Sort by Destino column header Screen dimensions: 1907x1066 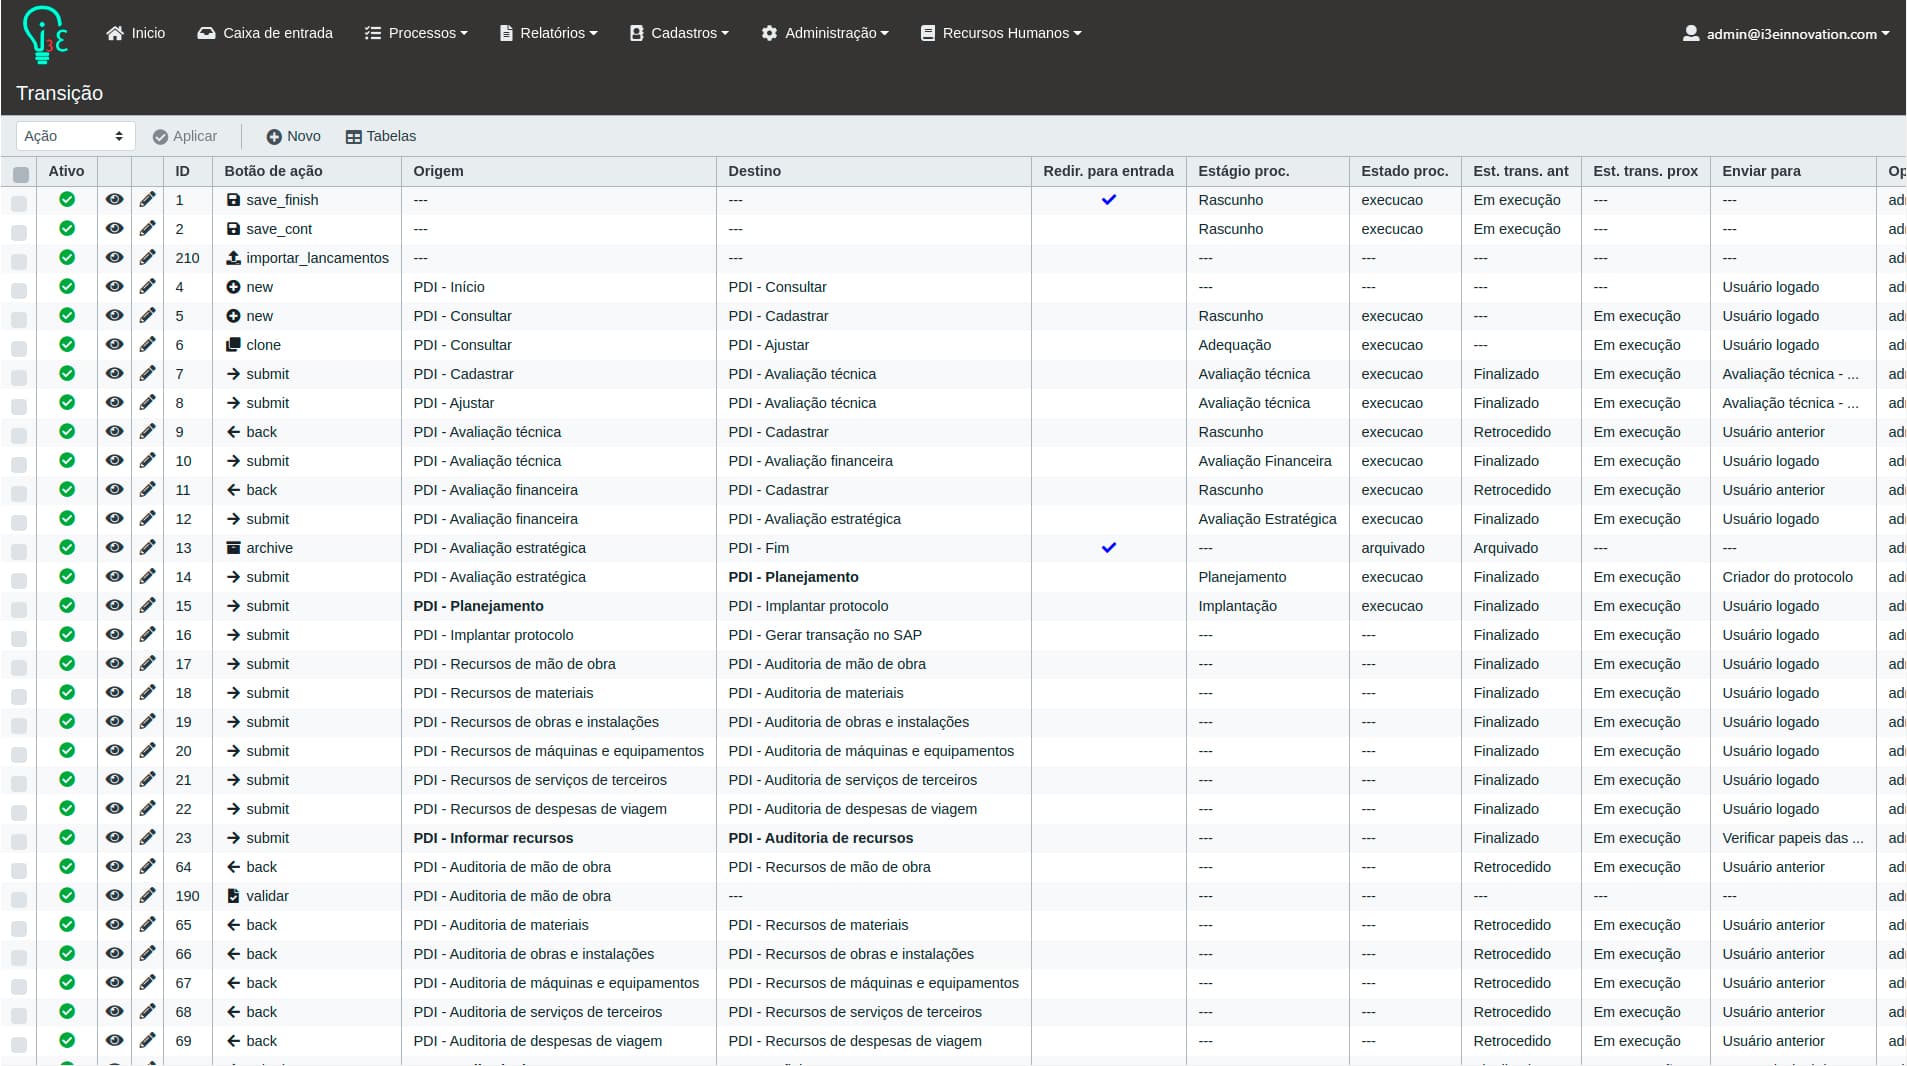(x=754, y=171)
